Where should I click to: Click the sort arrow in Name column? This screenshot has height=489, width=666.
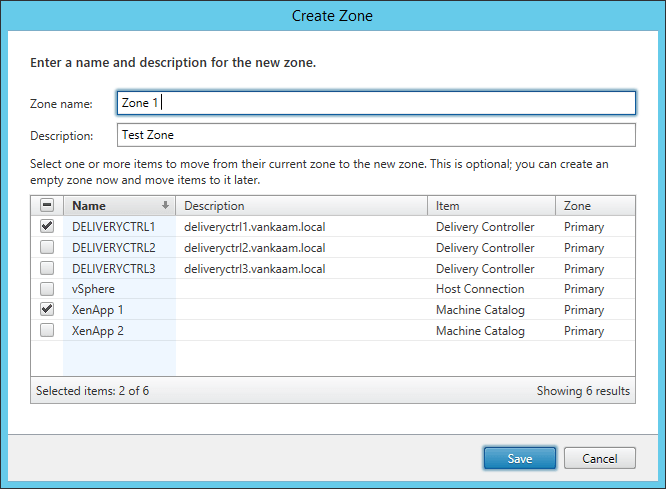point(166,206)
